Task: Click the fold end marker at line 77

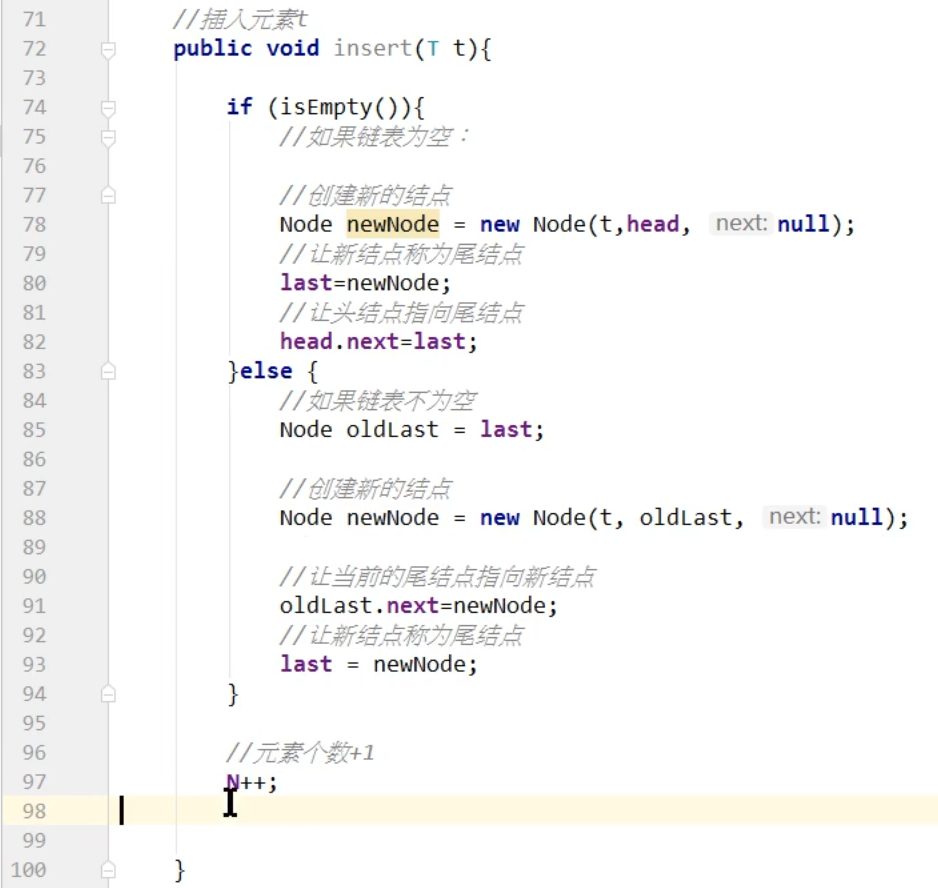Action: click(x=108, y=195)
